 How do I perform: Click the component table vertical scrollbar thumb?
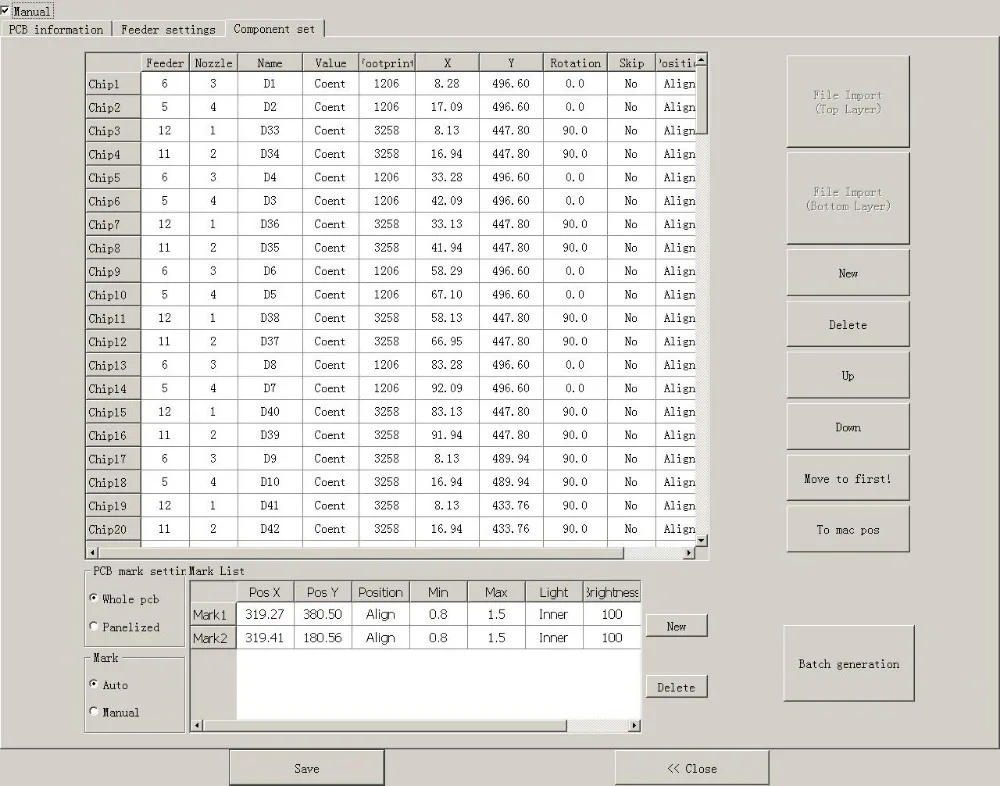[x=702, y=100]
